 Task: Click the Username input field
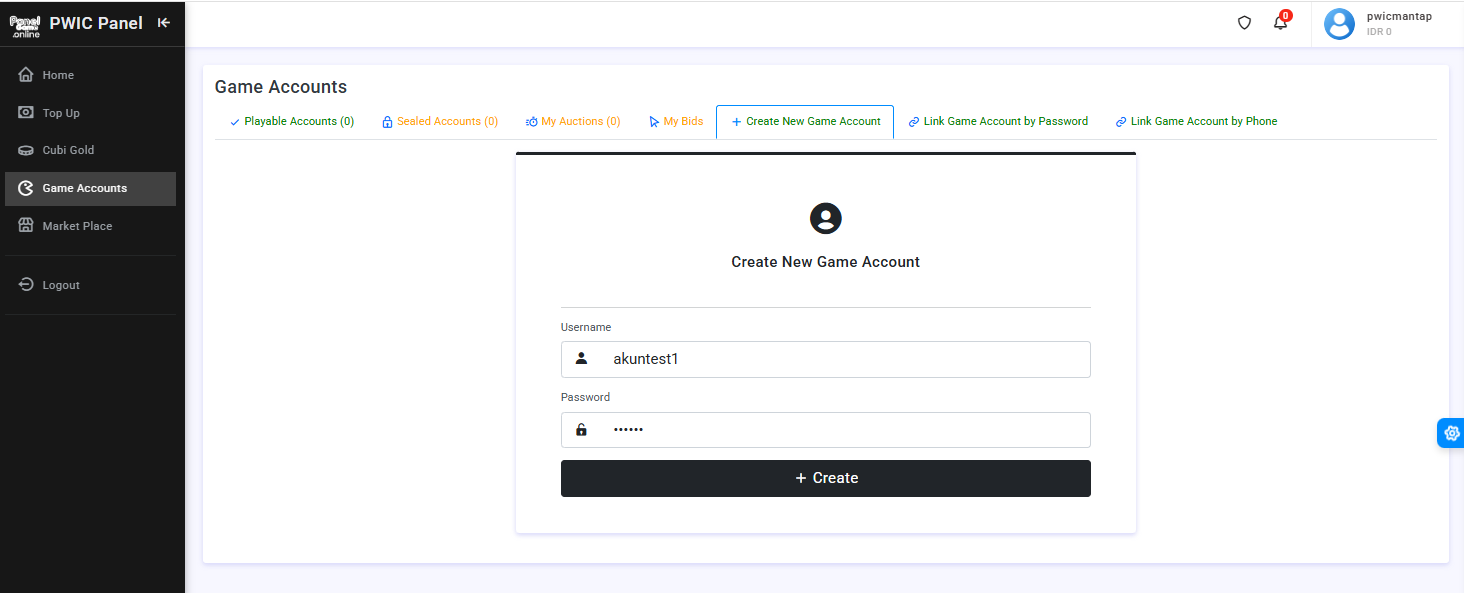pos(825,359)
